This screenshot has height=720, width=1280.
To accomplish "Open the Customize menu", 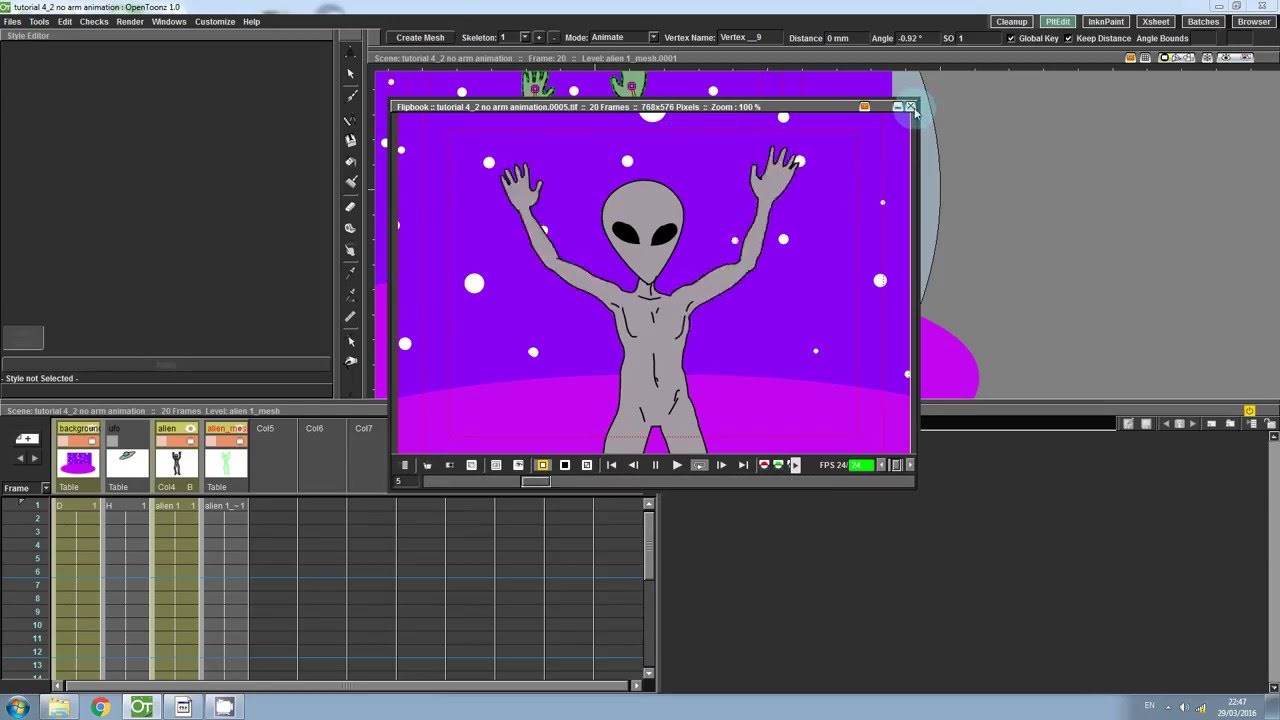I will click(x=215, y=21).
